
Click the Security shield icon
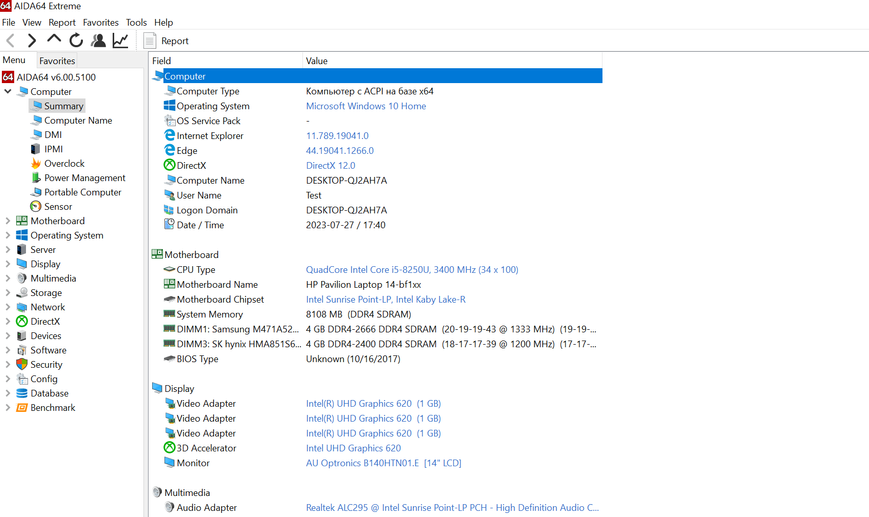pos(22,364)
